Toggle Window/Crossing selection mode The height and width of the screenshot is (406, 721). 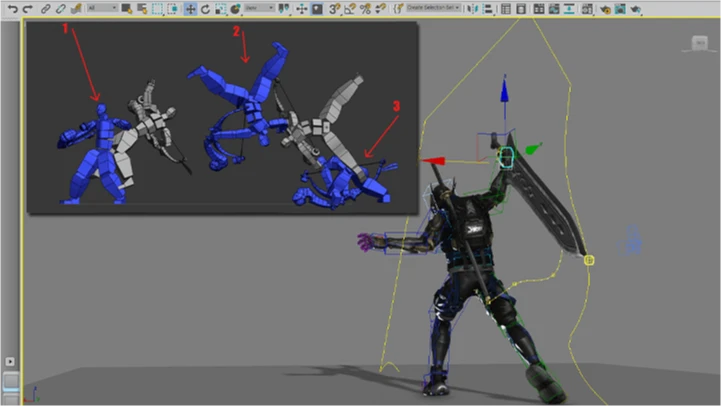click(x=173, y=9)
